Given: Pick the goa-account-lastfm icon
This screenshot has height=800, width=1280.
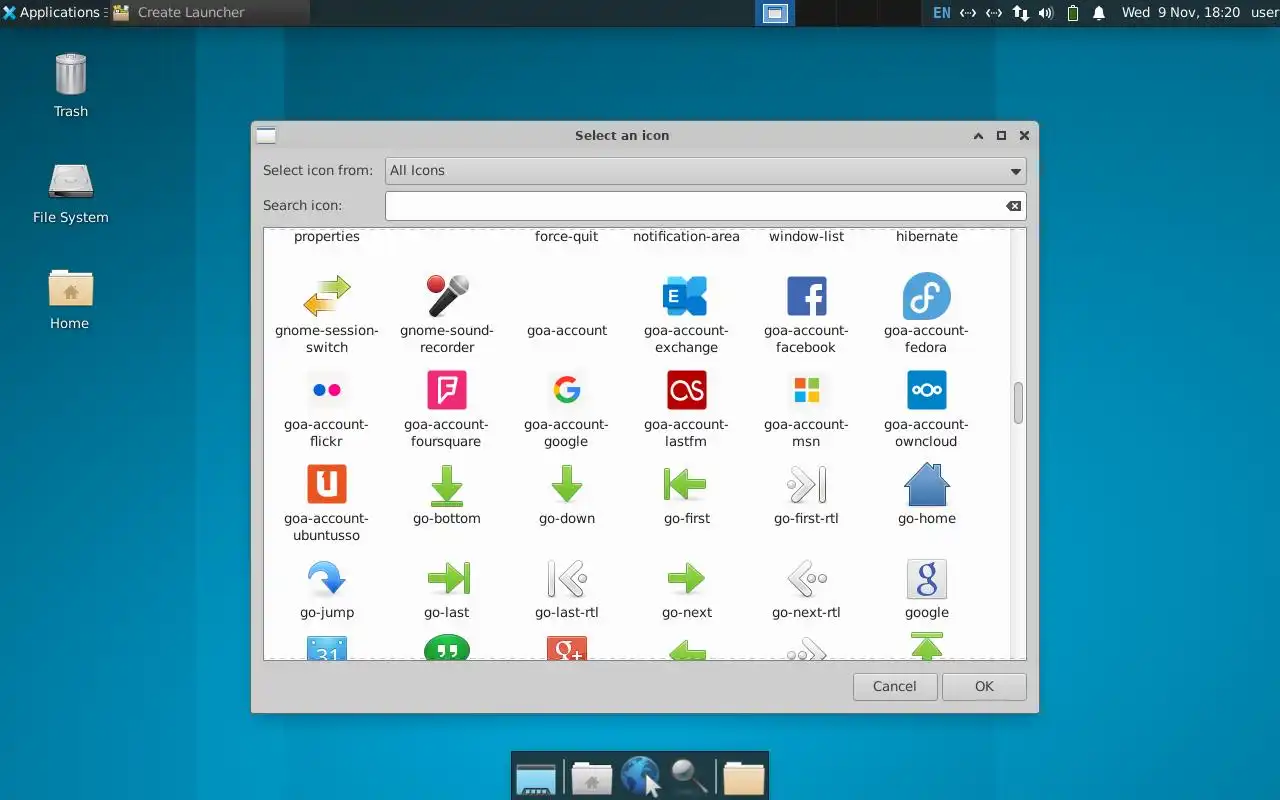Looking at the screenshot, I should click(686, 390).
